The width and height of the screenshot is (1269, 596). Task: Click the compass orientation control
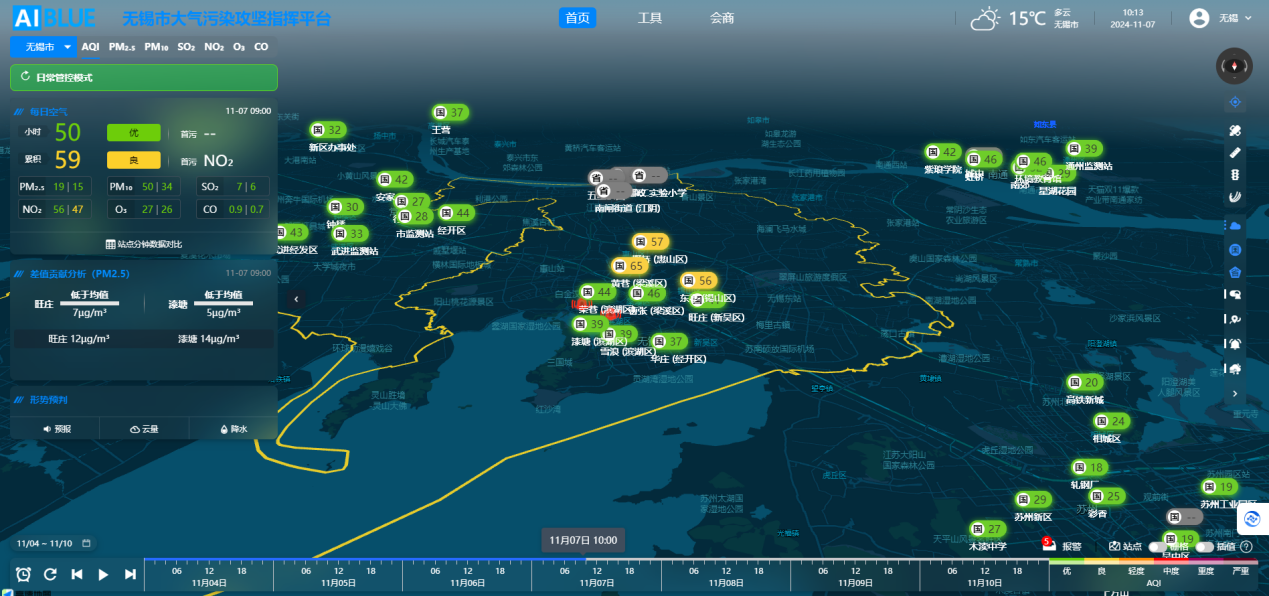click(1234, 66)
